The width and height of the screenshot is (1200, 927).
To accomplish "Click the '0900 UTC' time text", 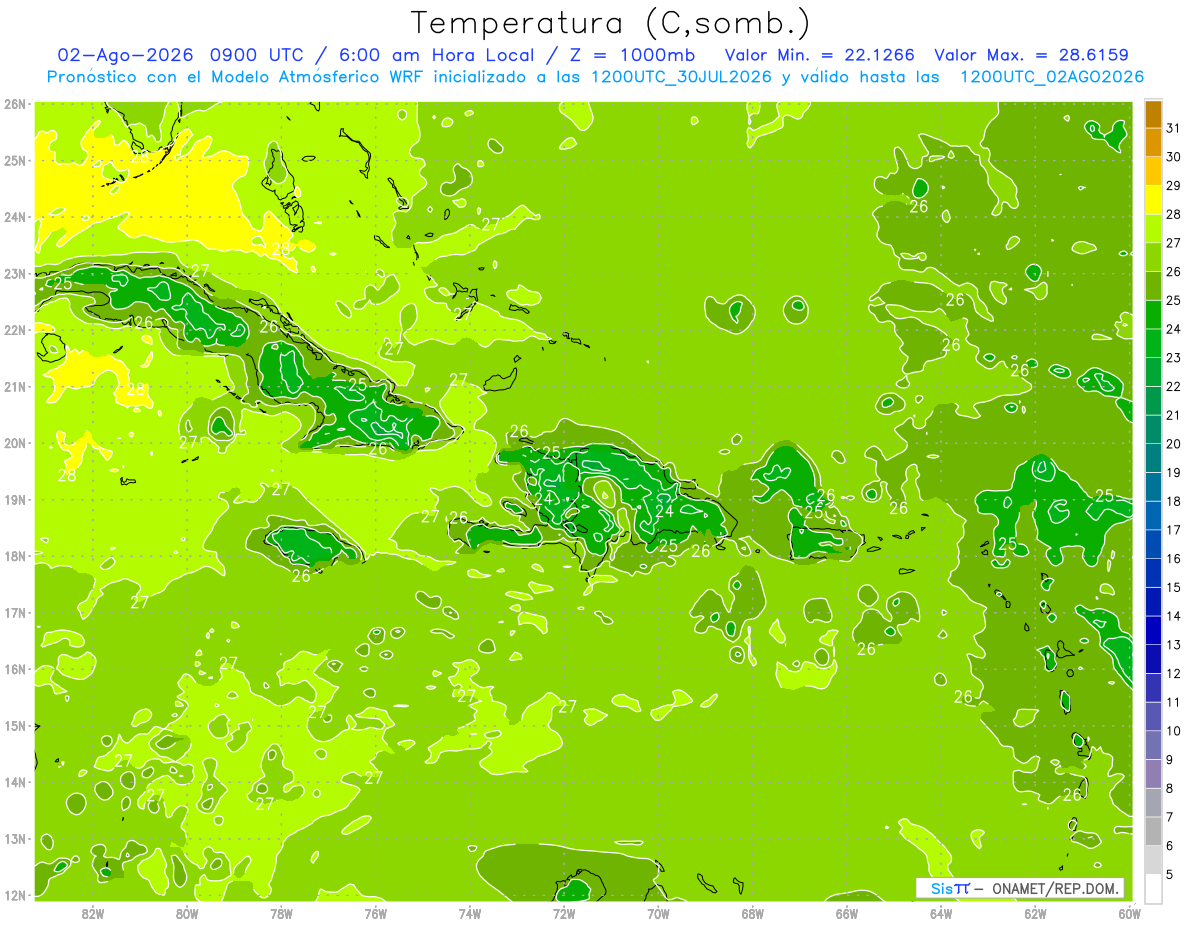I will click(x=255, y=55).
